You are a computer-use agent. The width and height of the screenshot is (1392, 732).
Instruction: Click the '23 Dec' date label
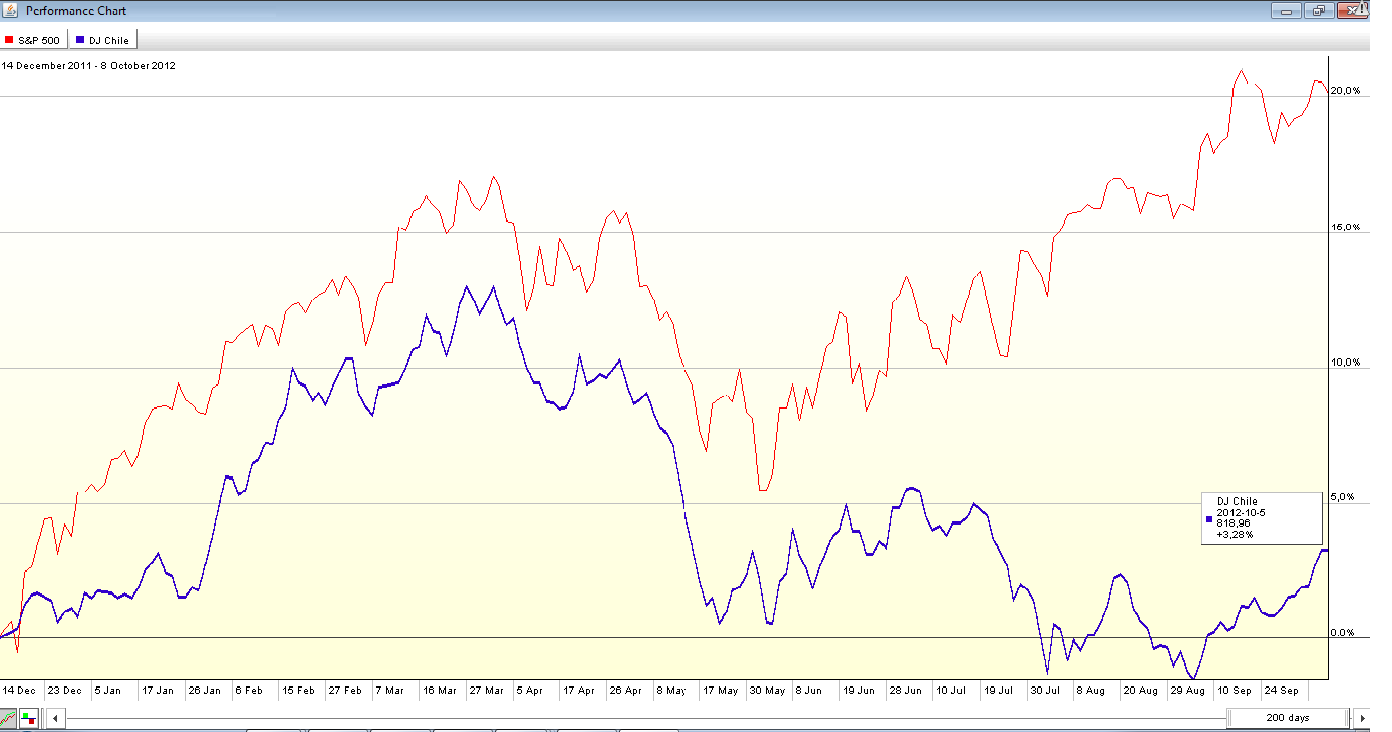coord(65,690)
